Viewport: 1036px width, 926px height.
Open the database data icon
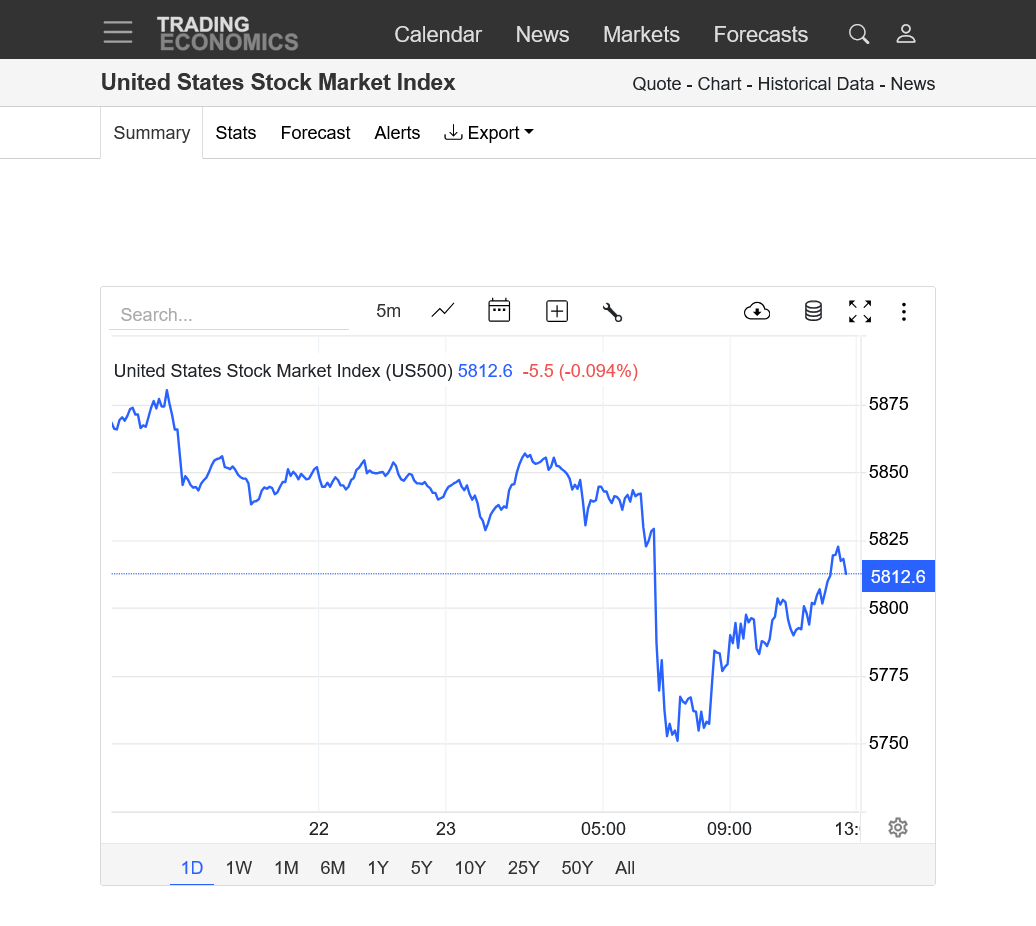pyautogui.click(x=813, y=311)
